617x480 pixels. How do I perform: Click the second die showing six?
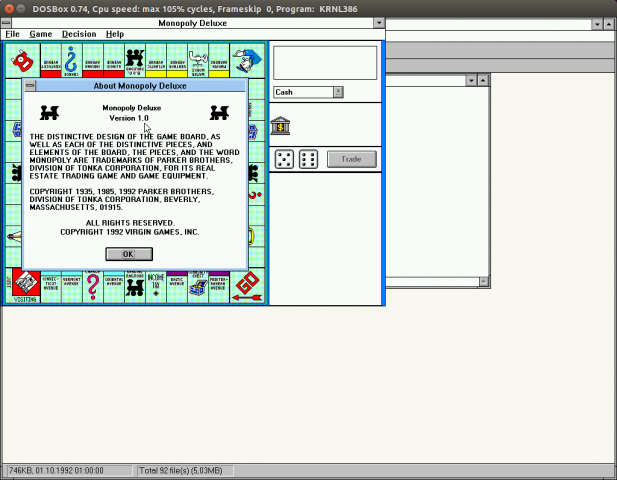click(308, 159)
